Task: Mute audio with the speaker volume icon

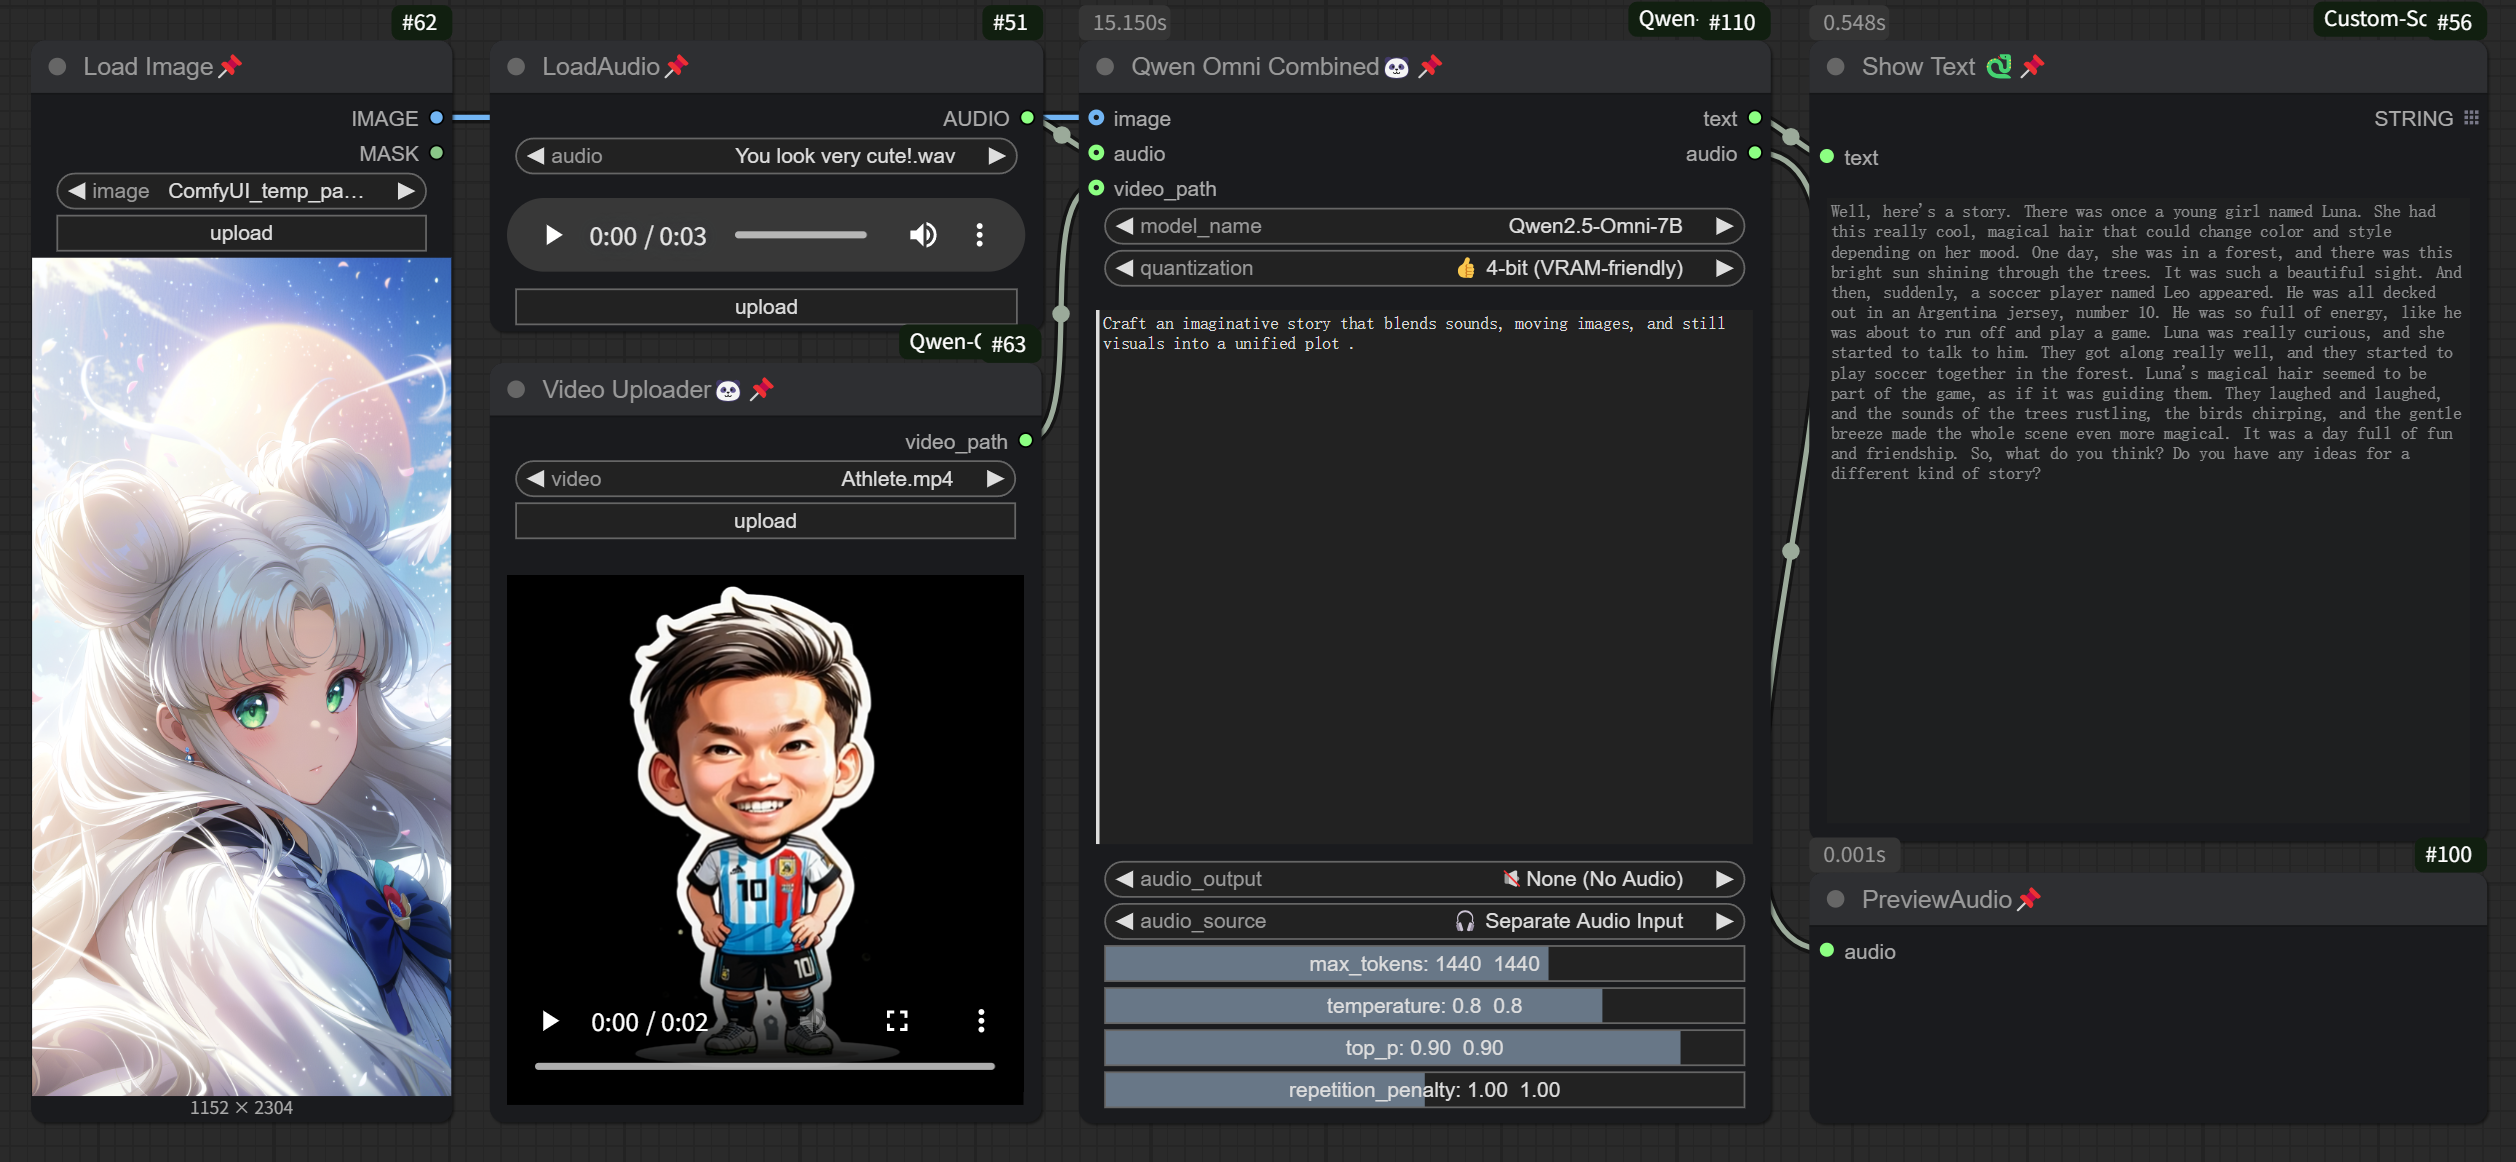Action: click(x=922, y=235)
